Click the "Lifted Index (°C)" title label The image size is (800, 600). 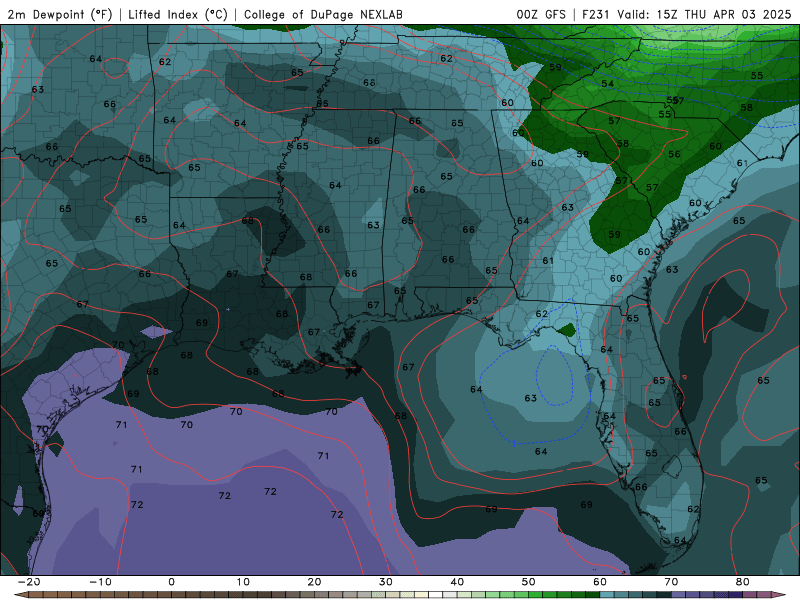tap(178, 14)
